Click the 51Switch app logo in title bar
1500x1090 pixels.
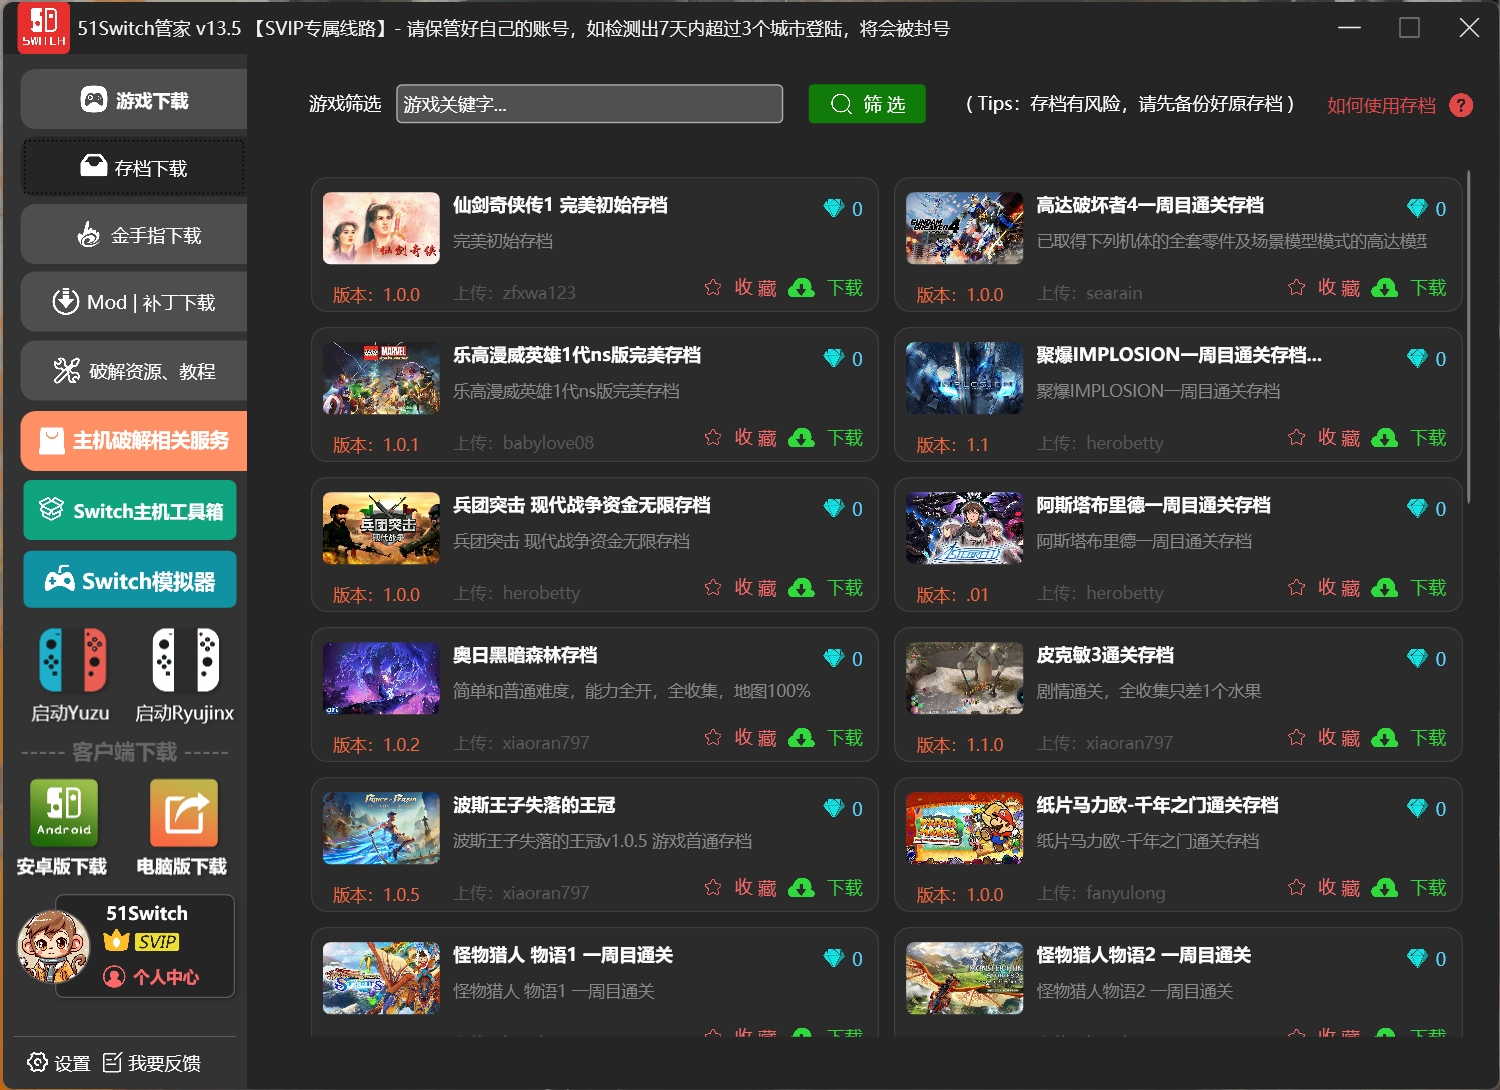point(44,28)
